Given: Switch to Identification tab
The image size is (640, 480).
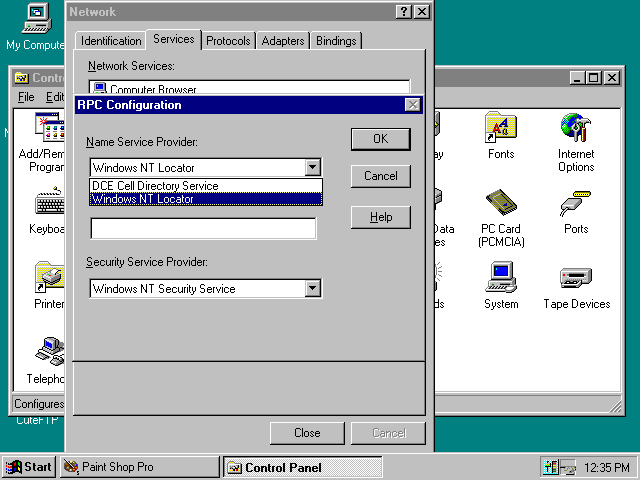Looking at the screenshot, I should [x=111, y=41].
